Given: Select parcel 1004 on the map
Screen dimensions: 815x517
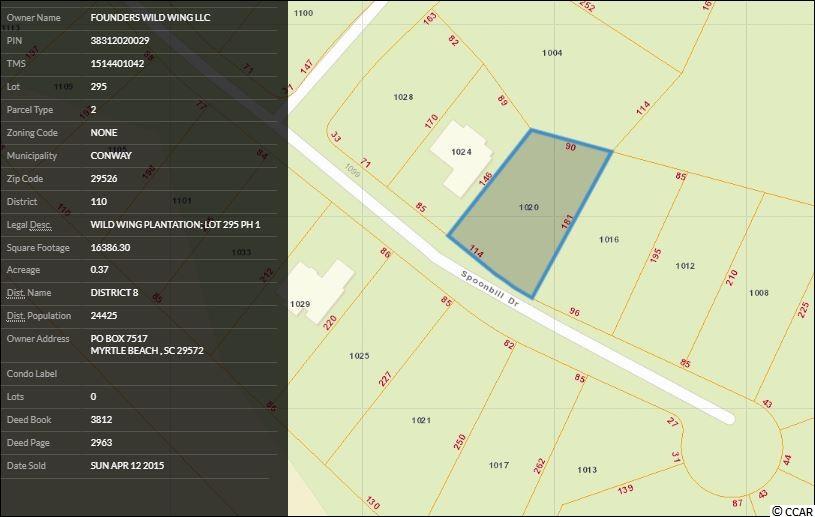Looking at the screenshot, I should click(x=552, y=53).
